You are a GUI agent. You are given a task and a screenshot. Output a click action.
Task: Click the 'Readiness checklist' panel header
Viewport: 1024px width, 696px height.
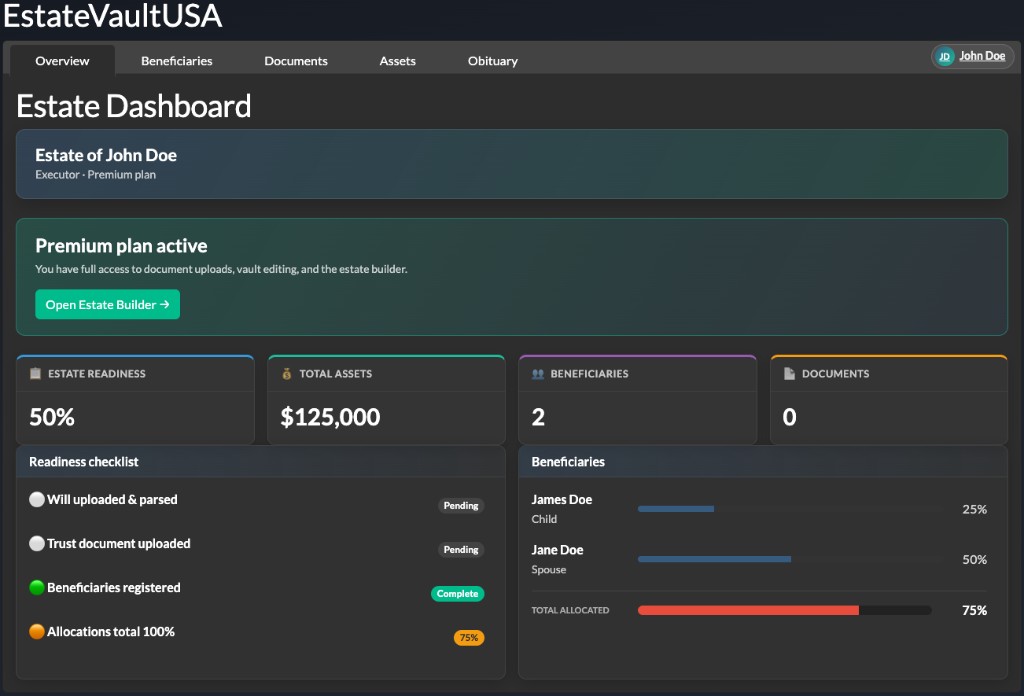[261, 462]
